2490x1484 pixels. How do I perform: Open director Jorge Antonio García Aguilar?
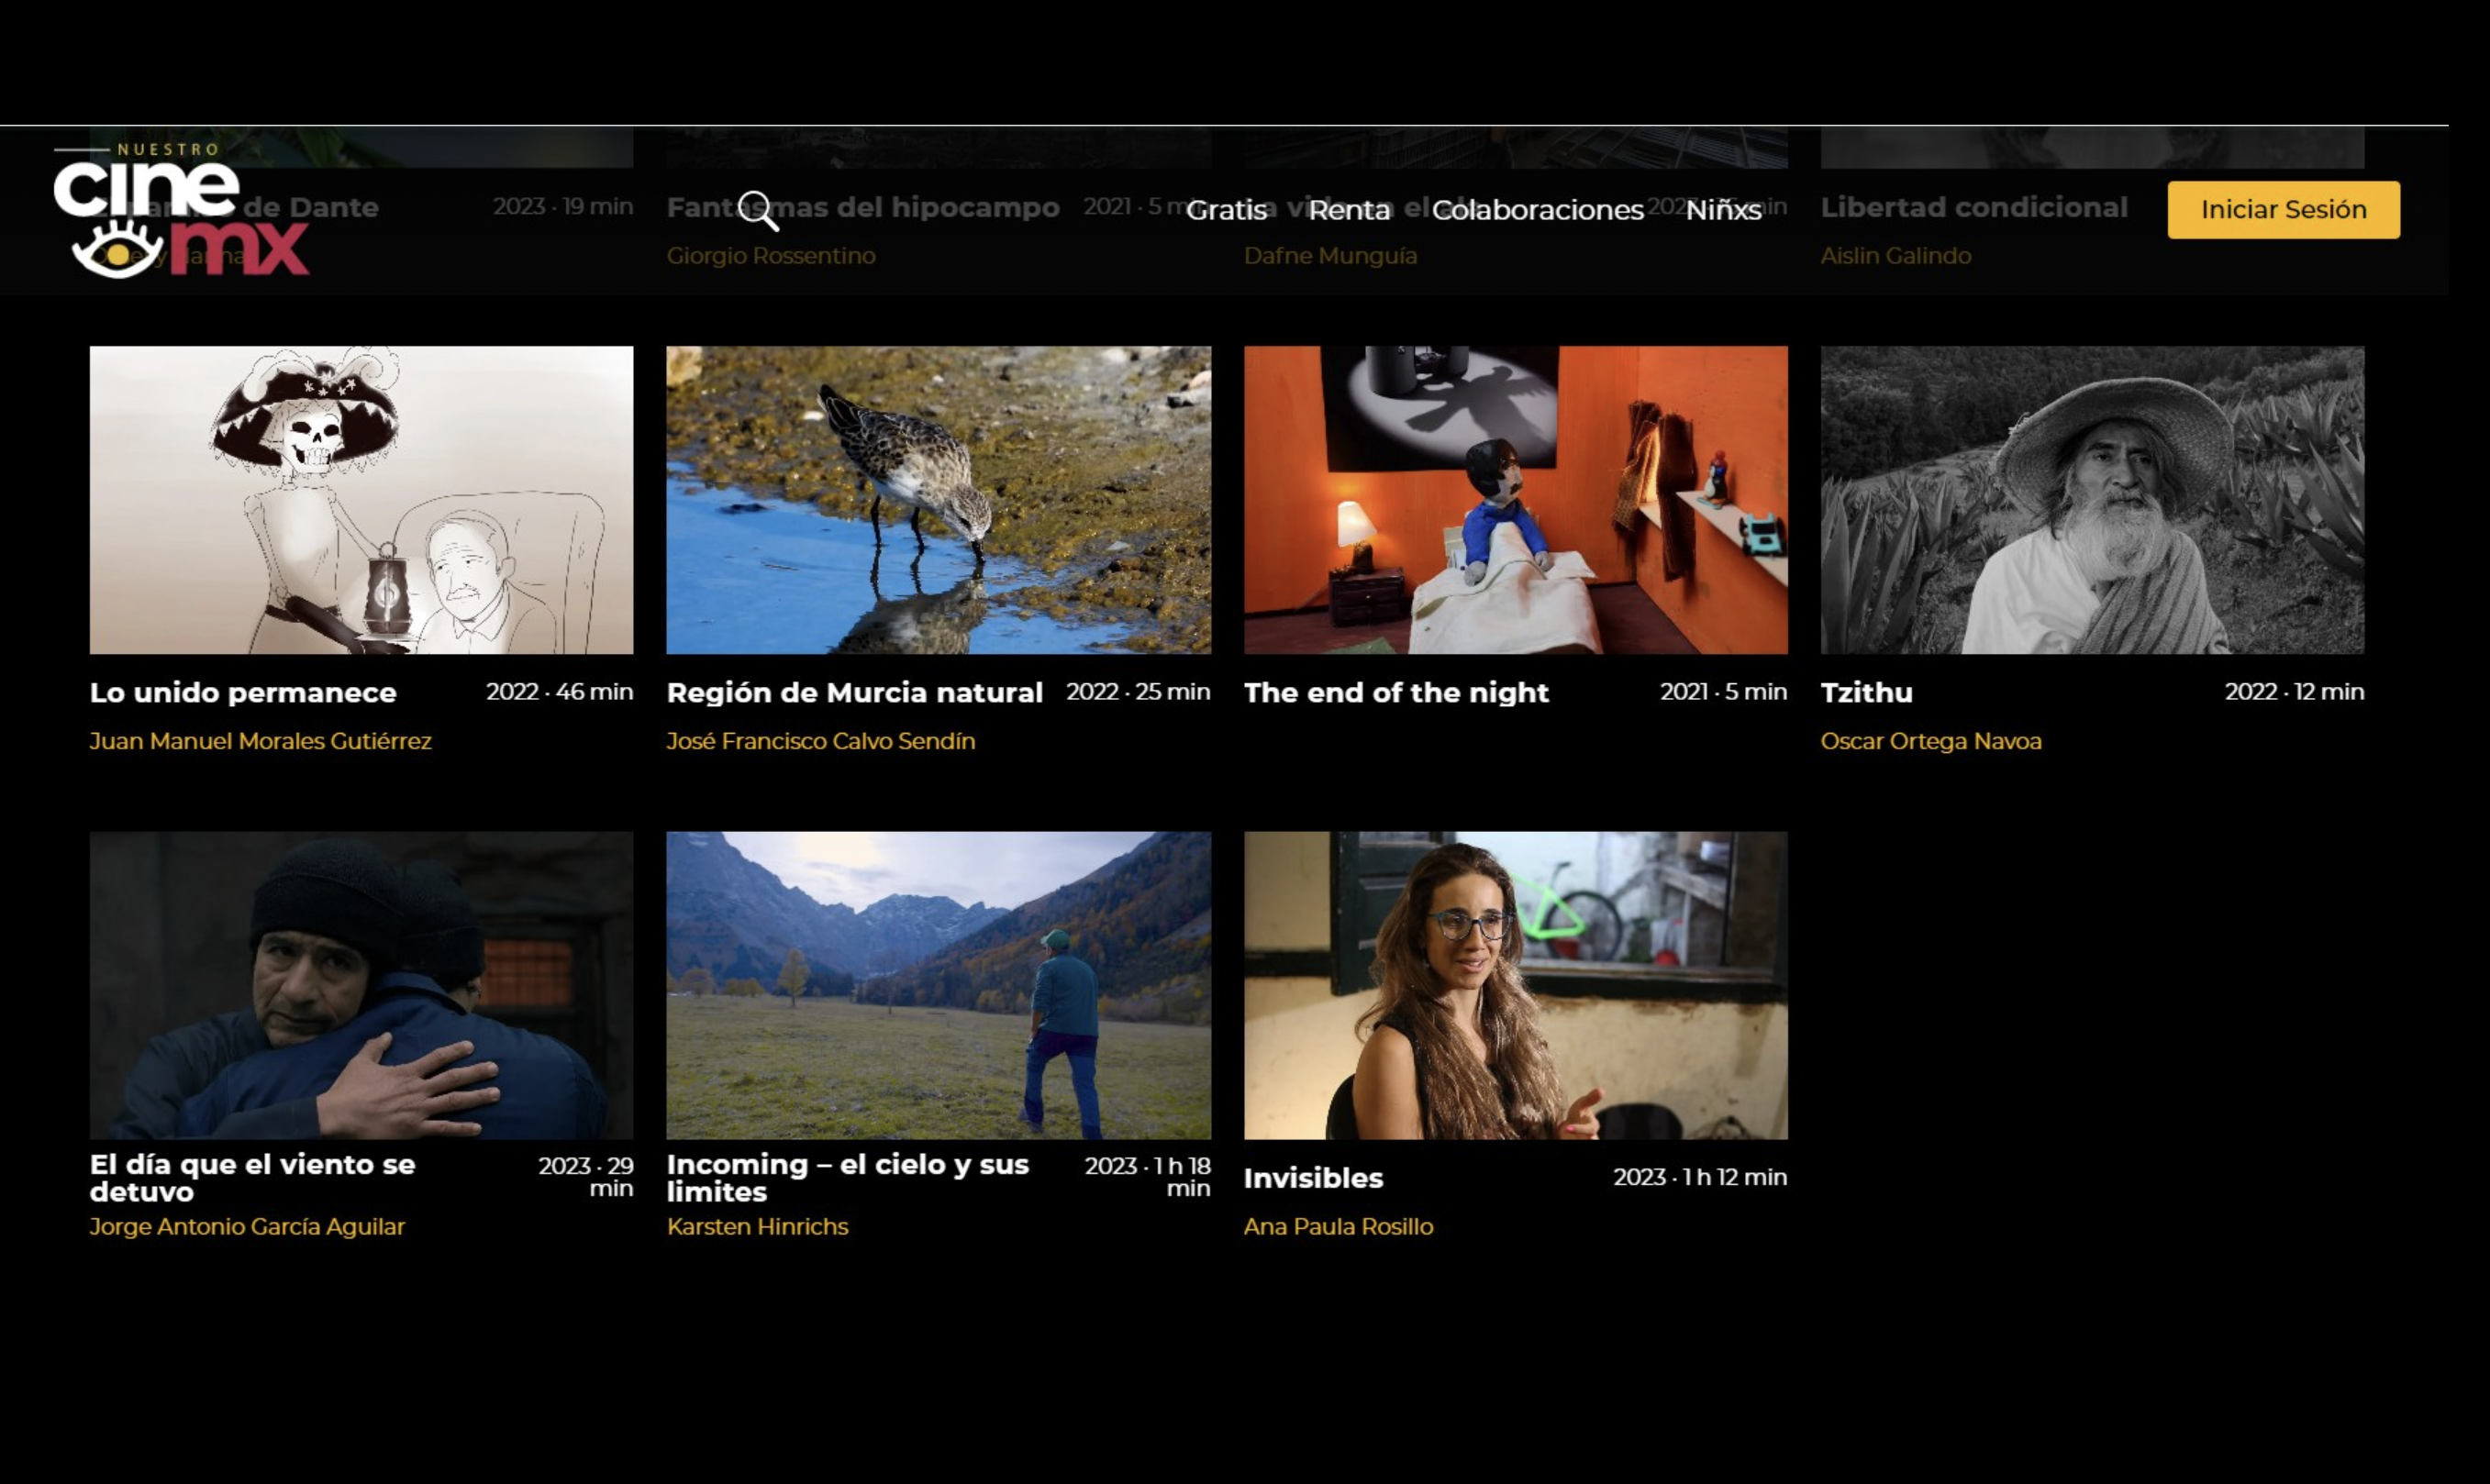click(x=247, y=1226)
